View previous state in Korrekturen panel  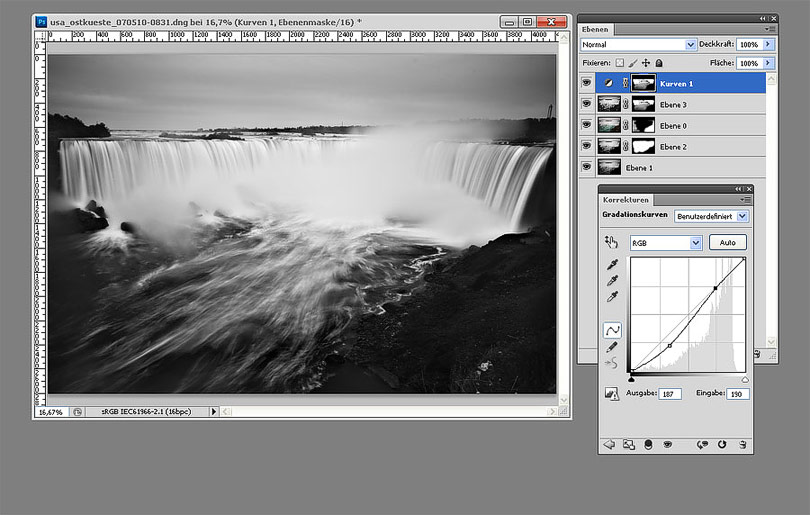pyautogui.click(x=702, y=445)
